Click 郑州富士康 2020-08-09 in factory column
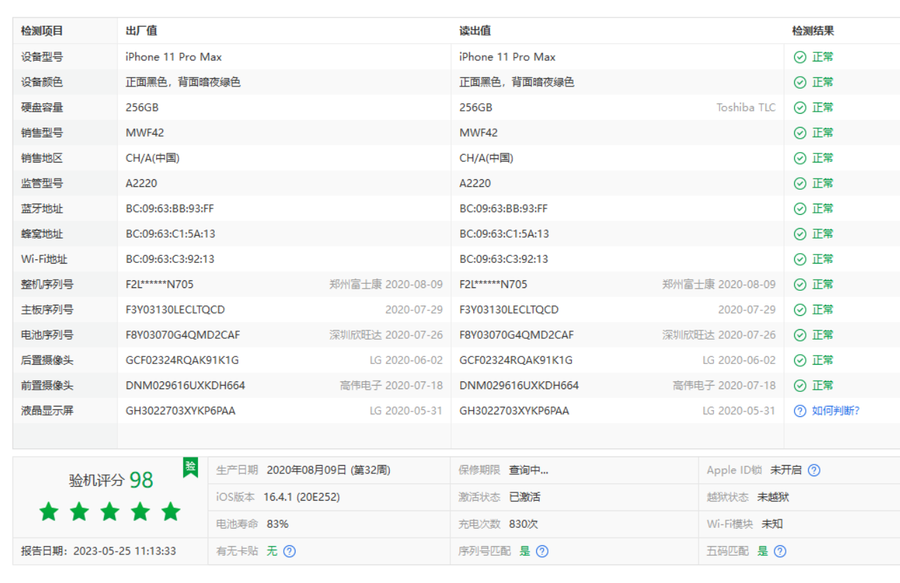 [x=386, y=284]
